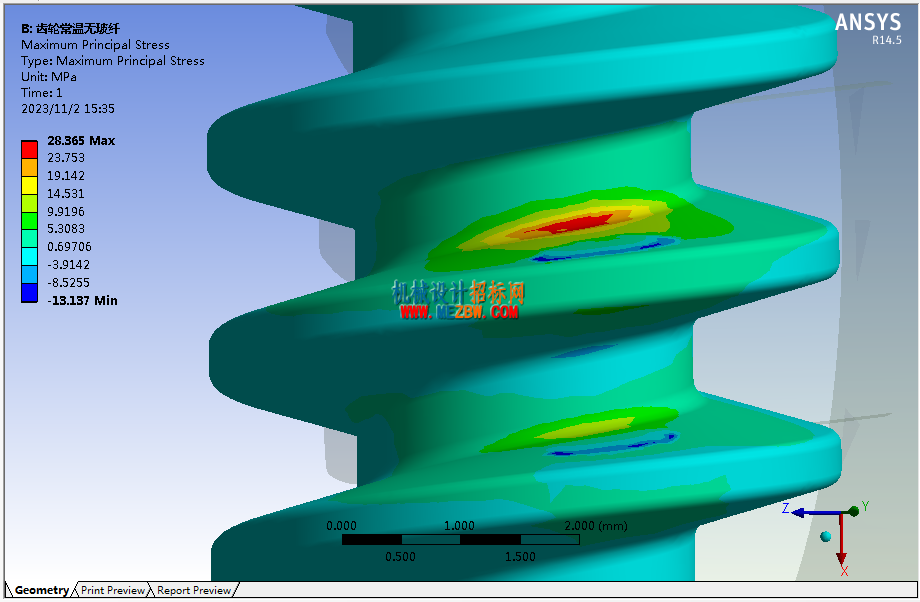The height and width of the screenshot is (602, 920).
Task: Click the yellow legend color band
Action: (x=29, y=185)
